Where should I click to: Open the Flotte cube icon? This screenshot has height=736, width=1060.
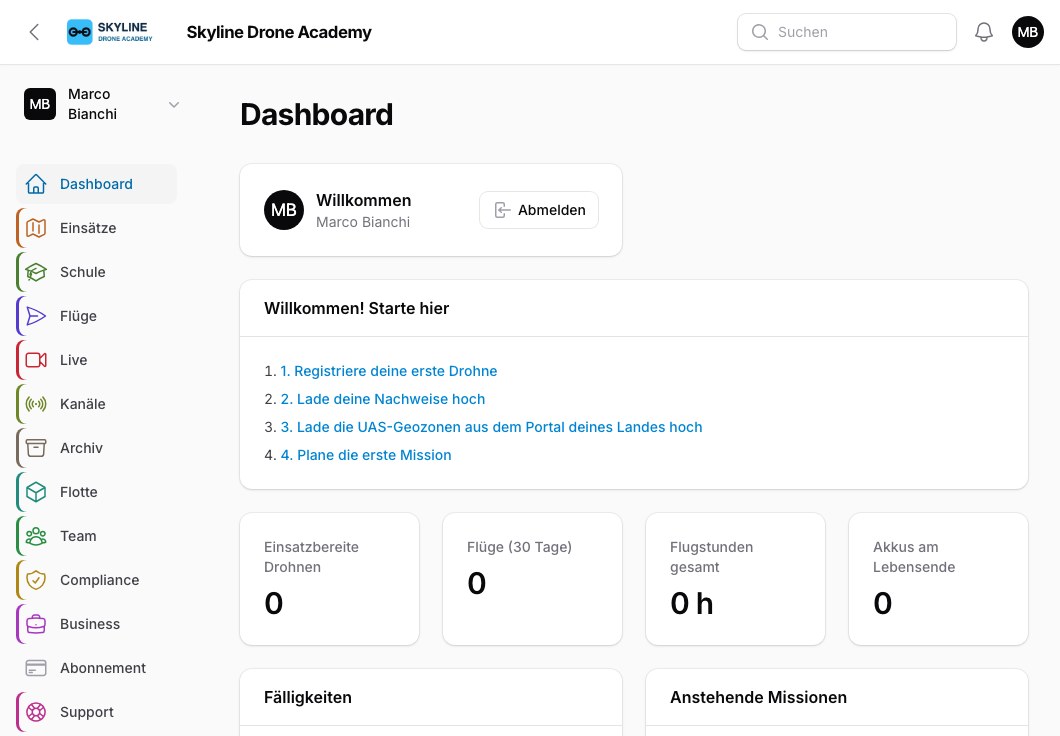tap(36, 492)
